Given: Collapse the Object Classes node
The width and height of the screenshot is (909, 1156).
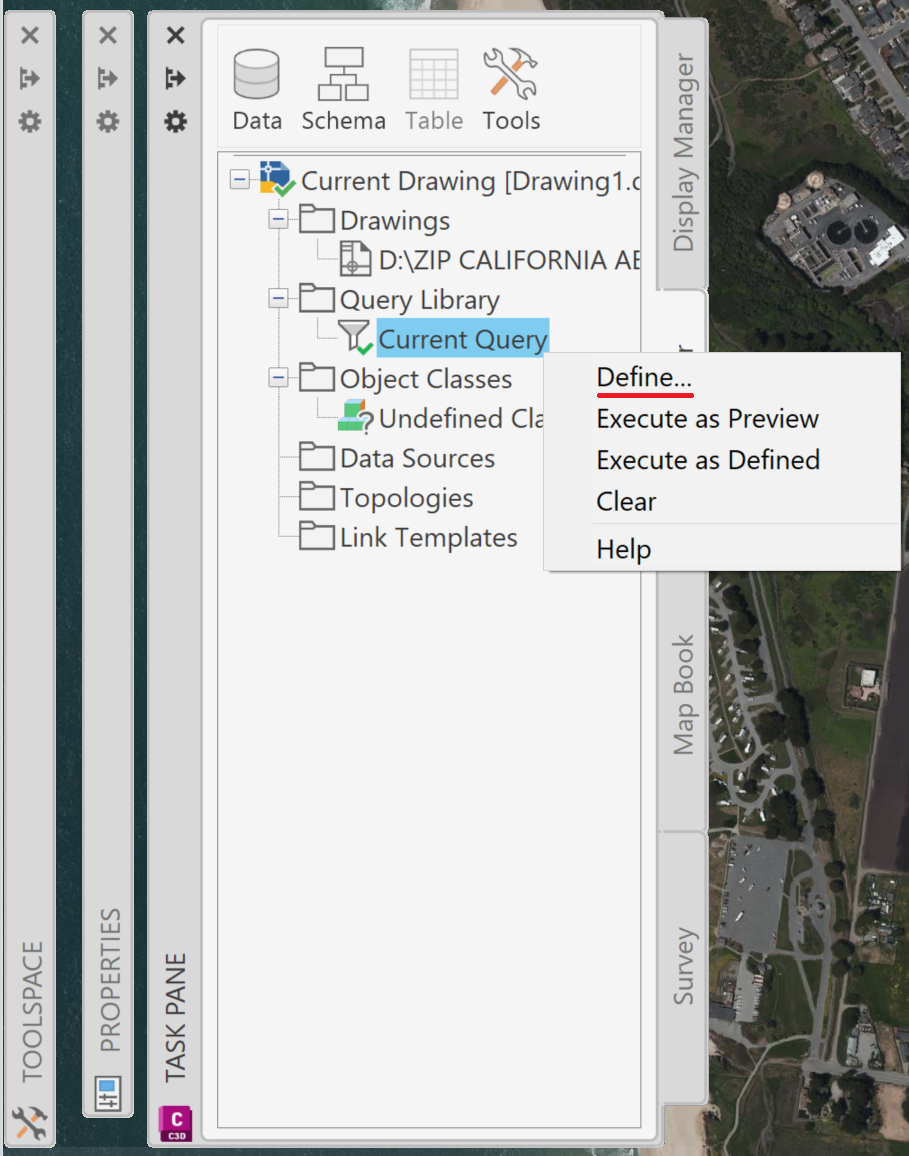Looking at the screenshot, I should pos(278,378).
